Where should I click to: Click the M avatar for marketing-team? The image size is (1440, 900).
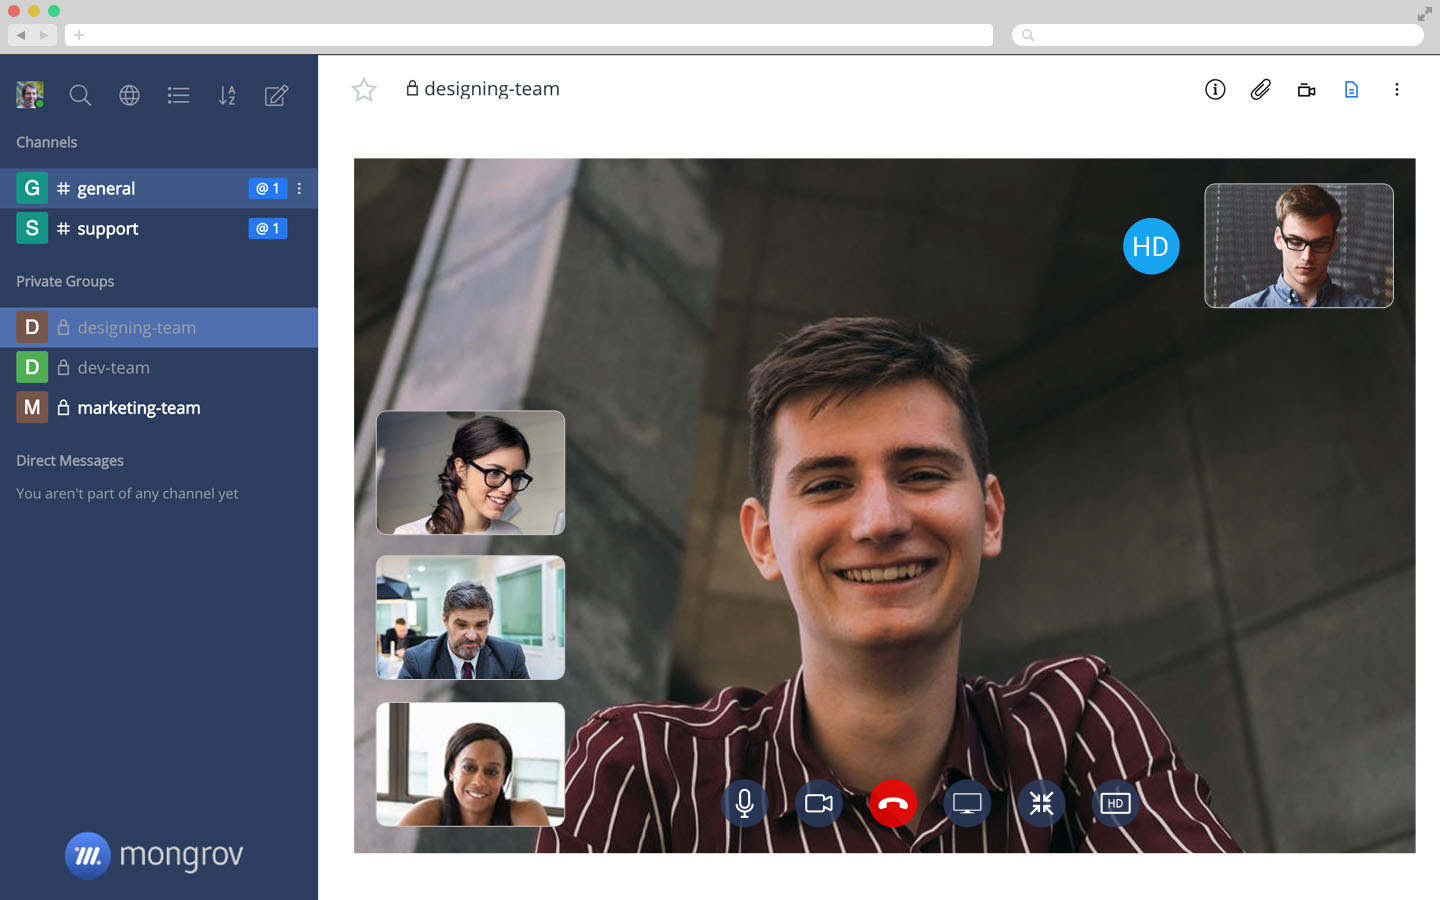[x=32, y=407]
